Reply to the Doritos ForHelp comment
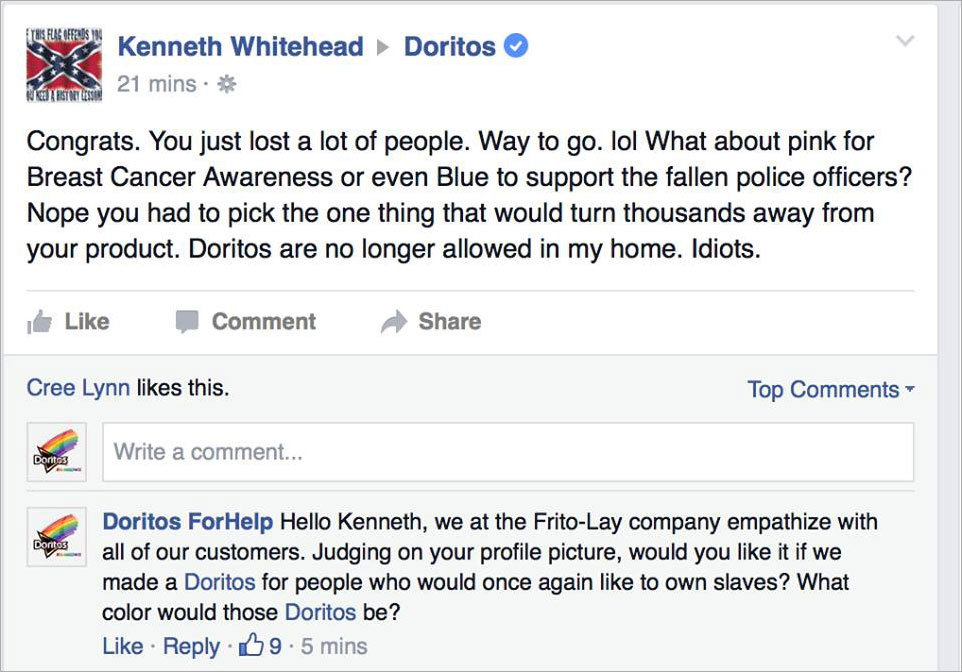This screenshot has height=672, width=962. coord(190,646)
